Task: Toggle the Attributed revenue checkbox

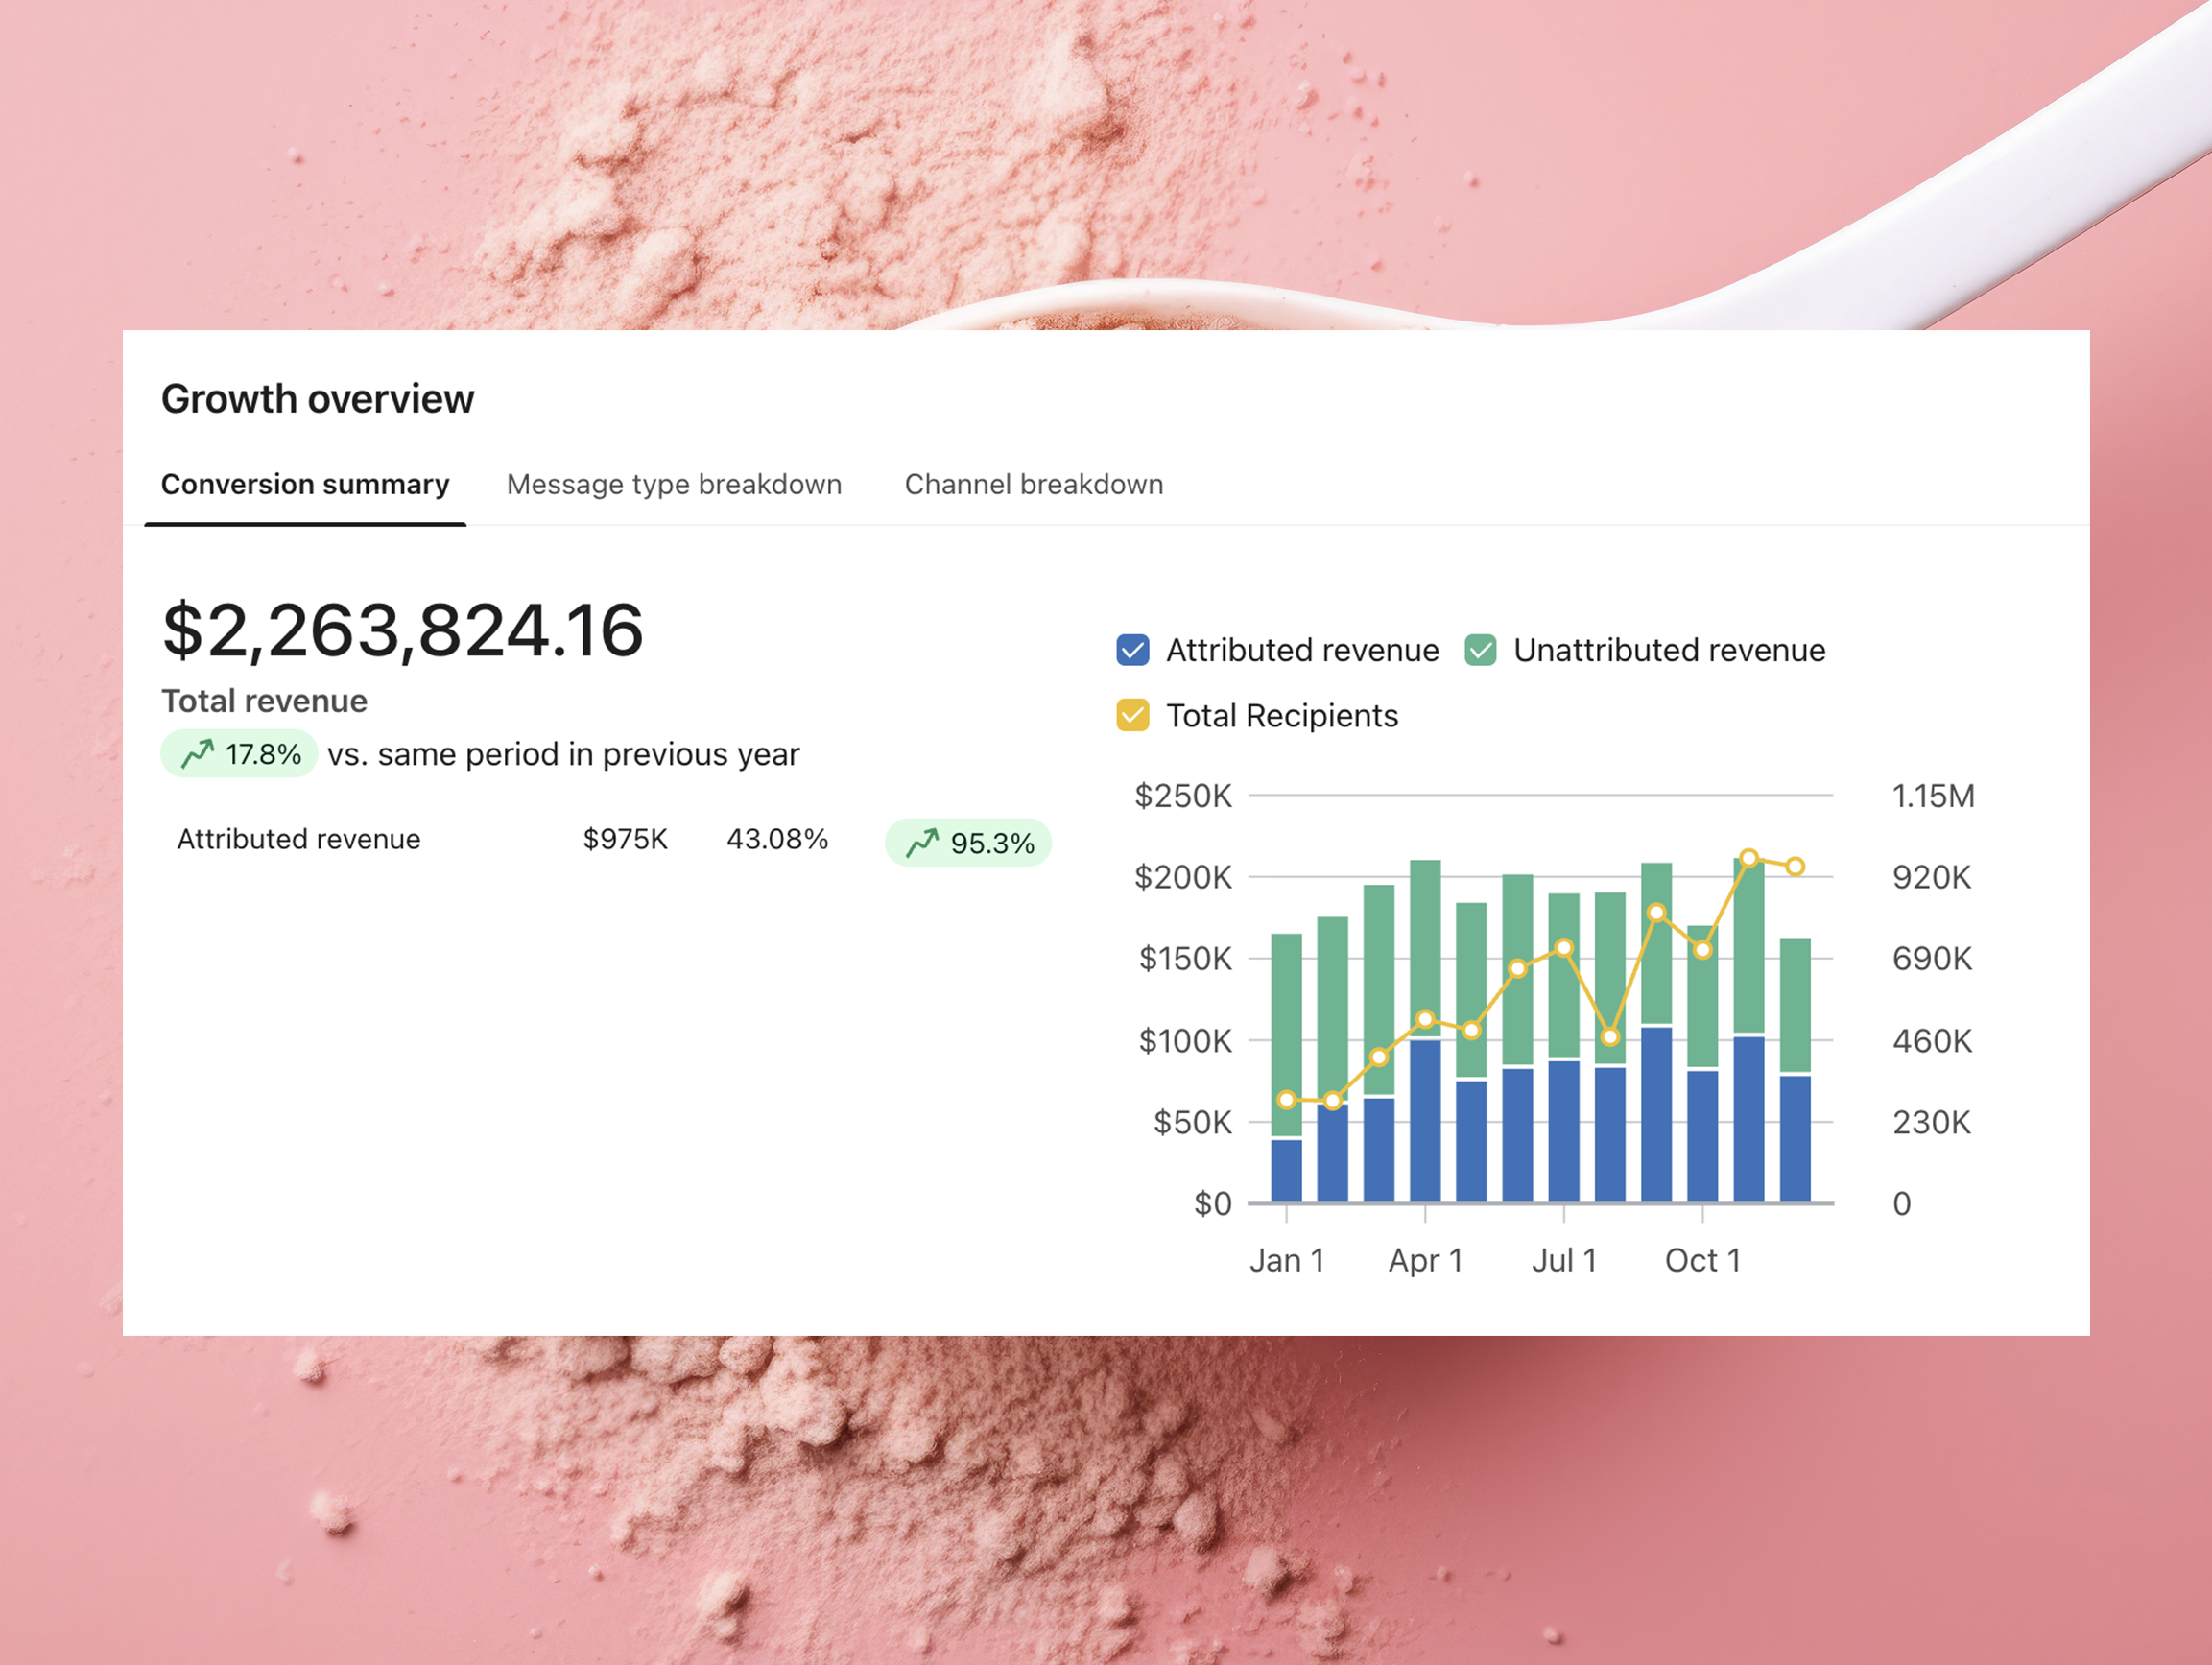Action: pyautogui.click(x=1132, y=650)
